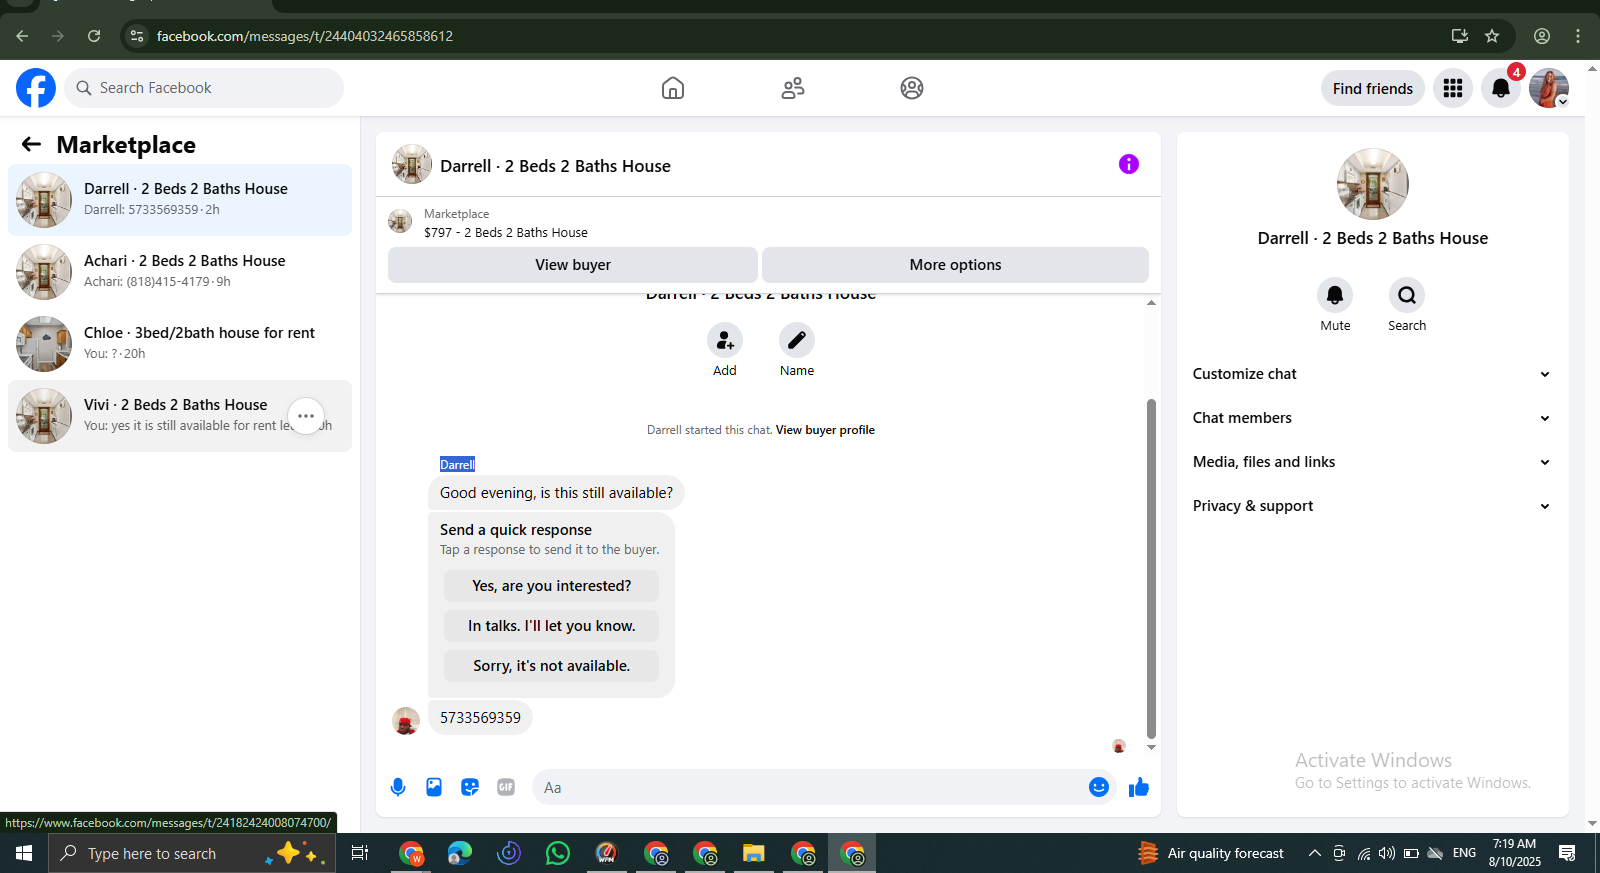Open the Friends icon in top navigation

click(793, 88)
